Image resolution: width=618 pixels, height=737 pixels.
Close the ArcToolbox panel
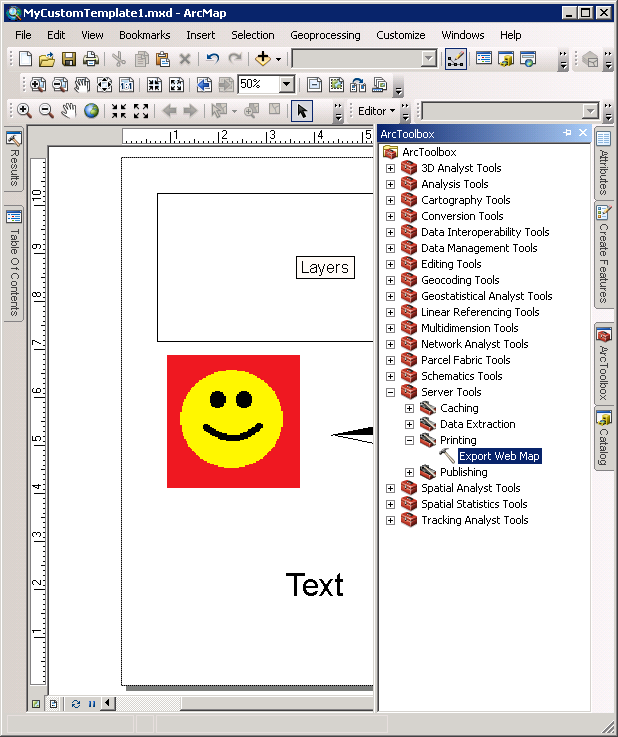583,133
